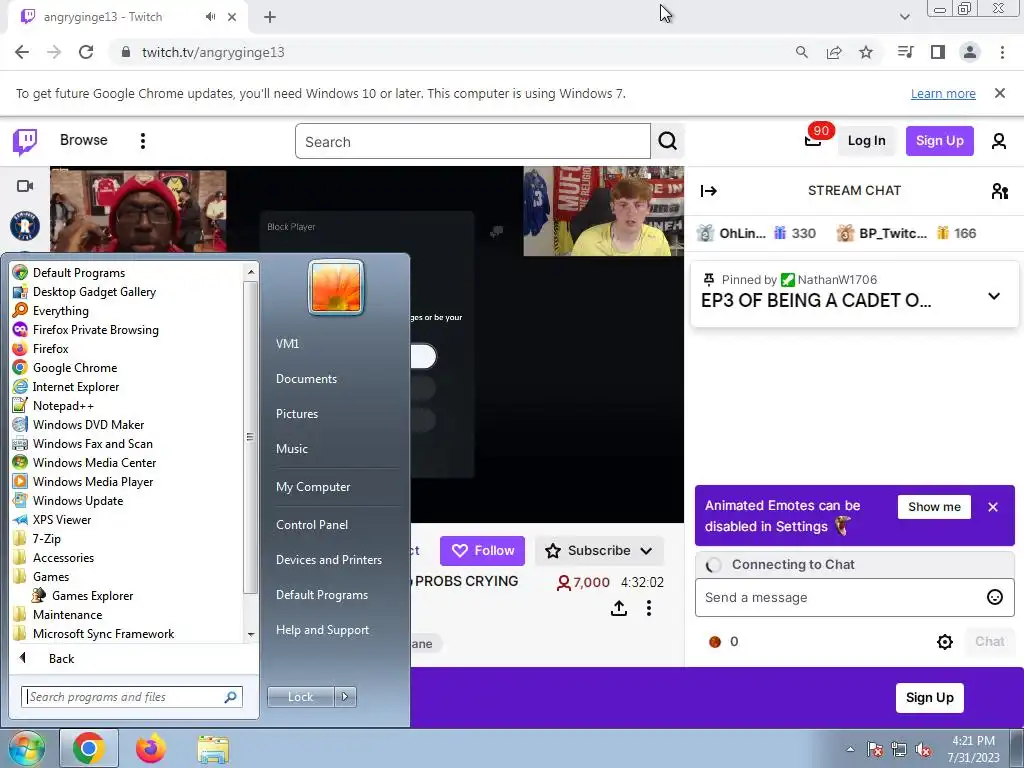The image size is (1024, 768).
Task: Open the user account avatar menu
Action: coord(999,141)
